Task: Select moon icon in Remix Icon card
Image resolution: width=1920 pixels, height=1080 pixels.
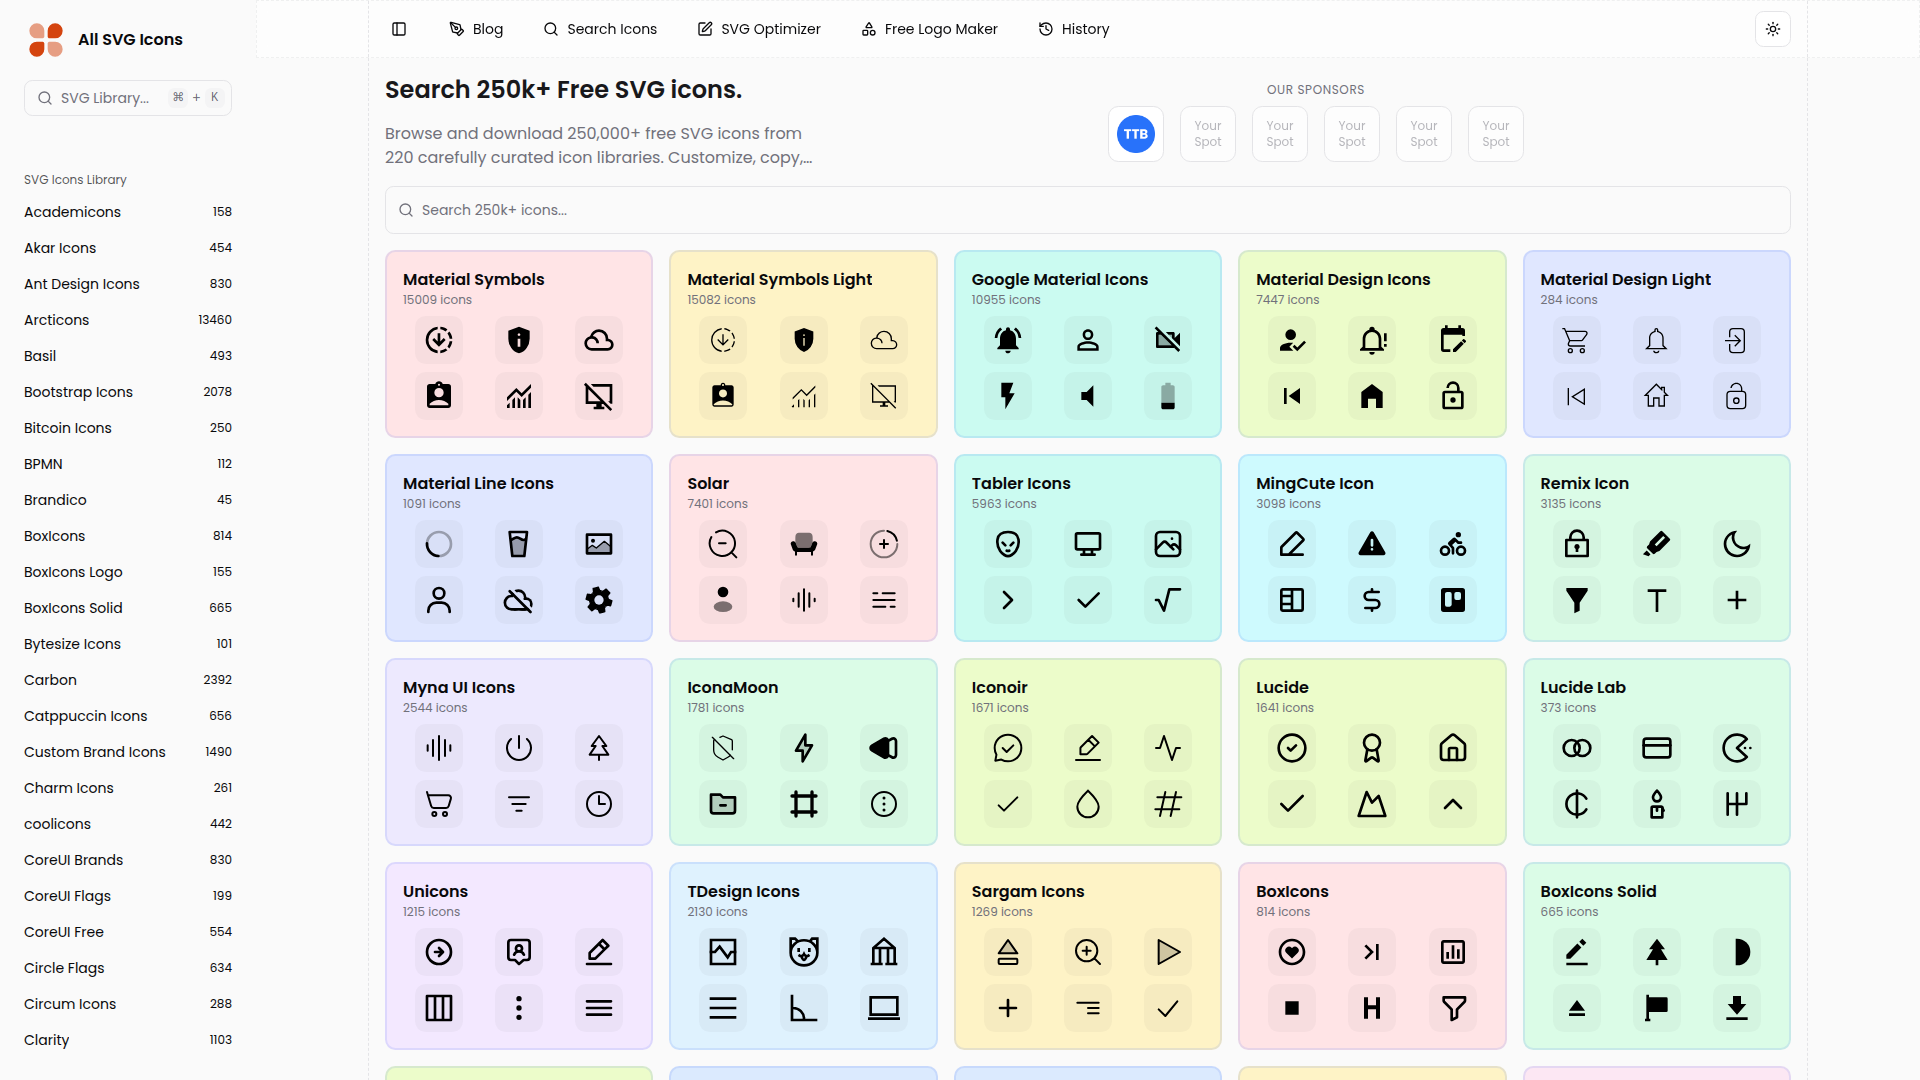Action: [x=1737, y=544]
